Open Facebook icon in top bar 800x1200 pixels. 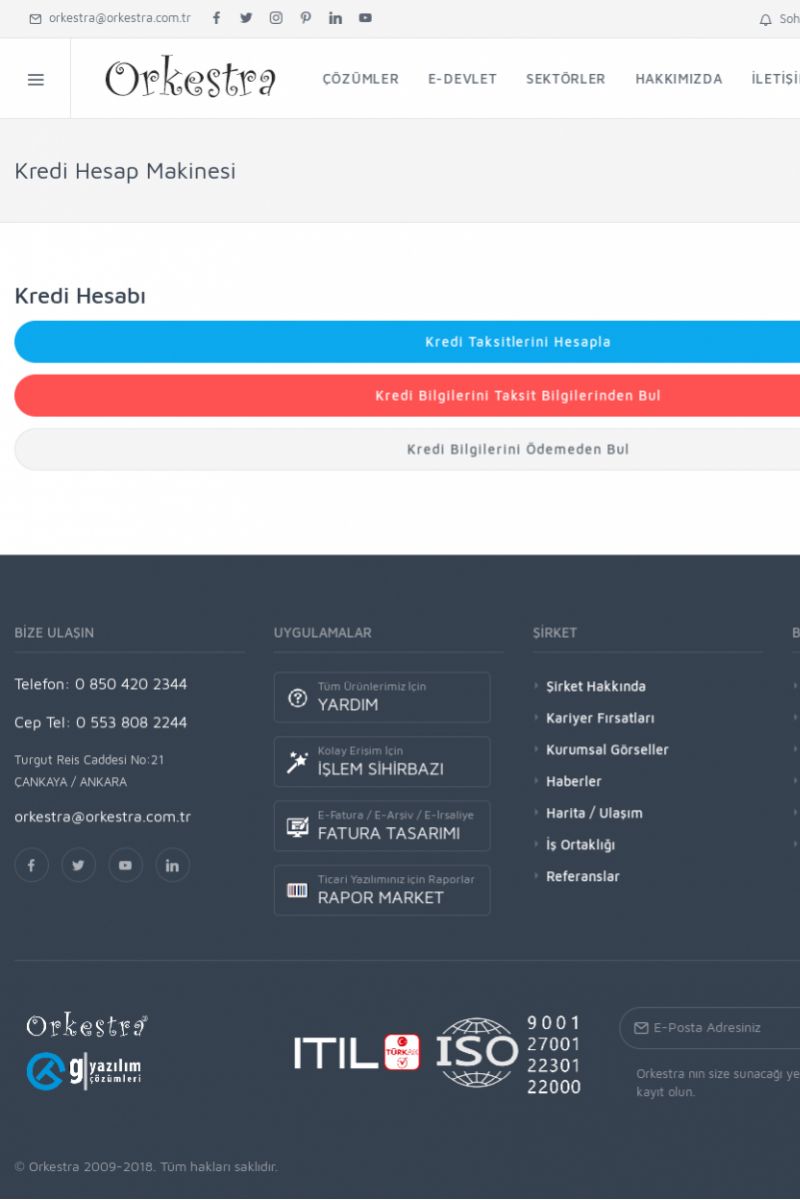coord(216,18)
